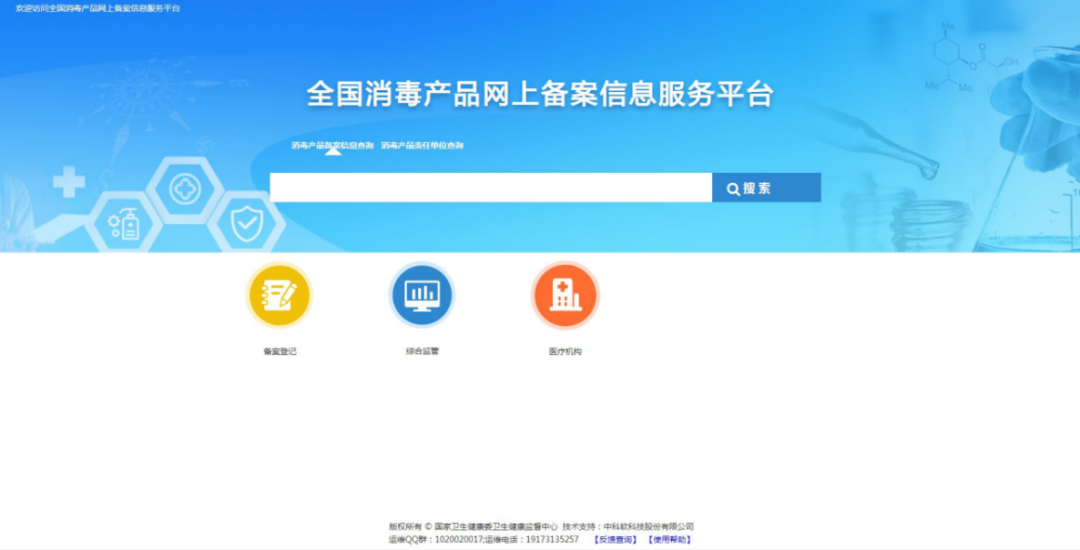Click the medical cross hexagon icon
The height and width of the screenshot is (550, 1080).
click(x=185, y=188)
